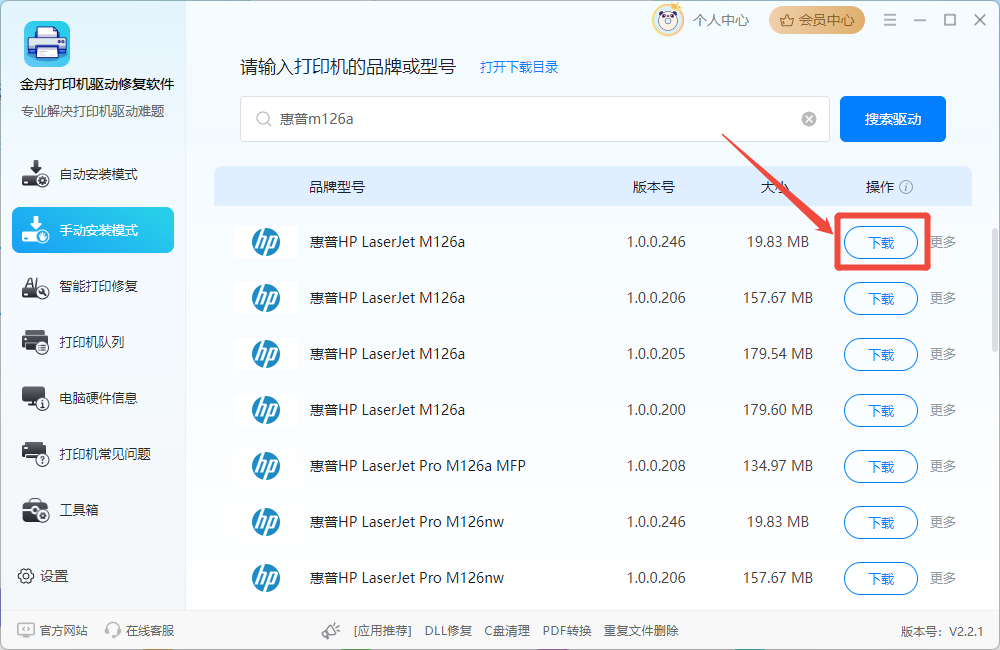
Task: Click HP logo of version 1.0.0.205 row
Action: point(266,354)
